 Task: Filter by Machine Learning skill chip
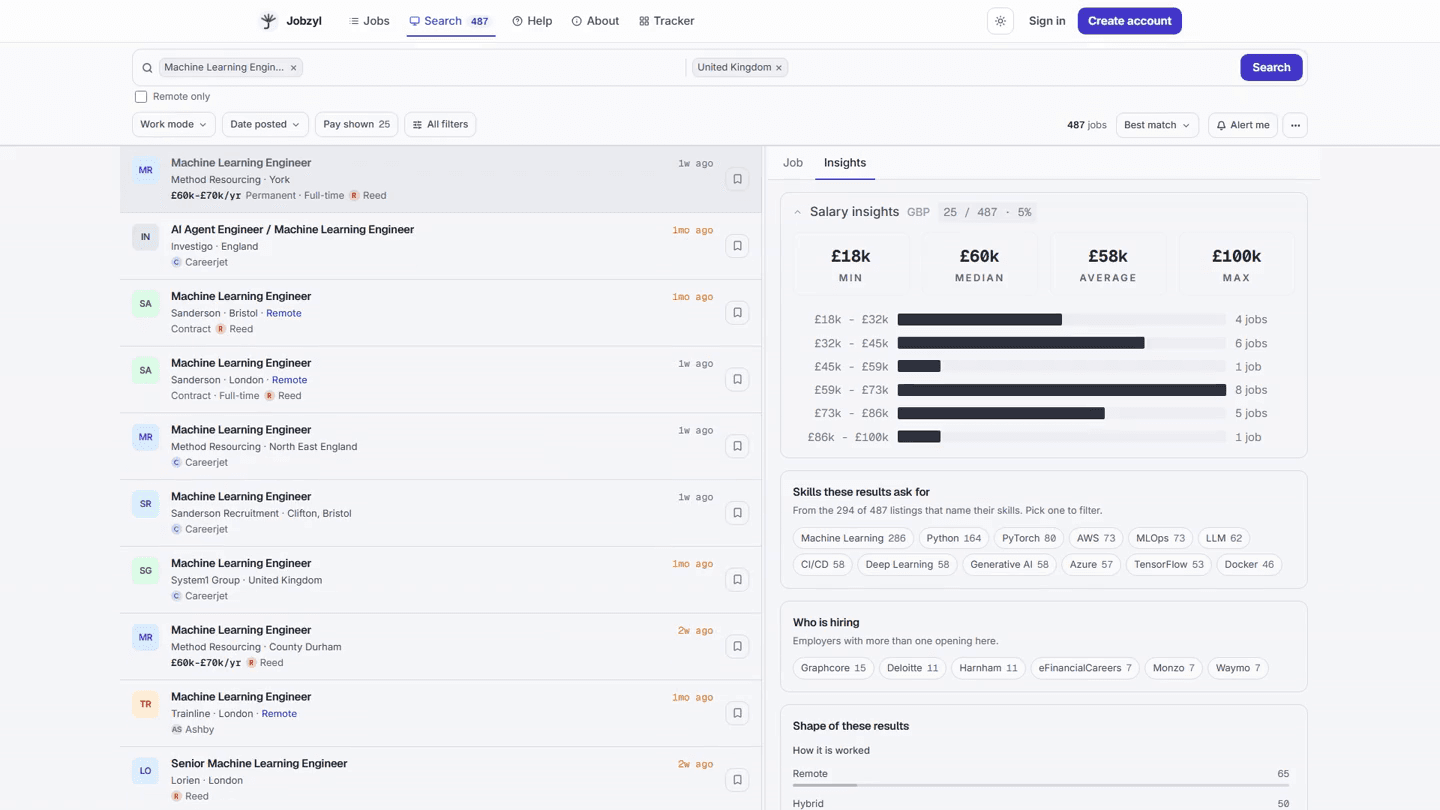point(853,538)
